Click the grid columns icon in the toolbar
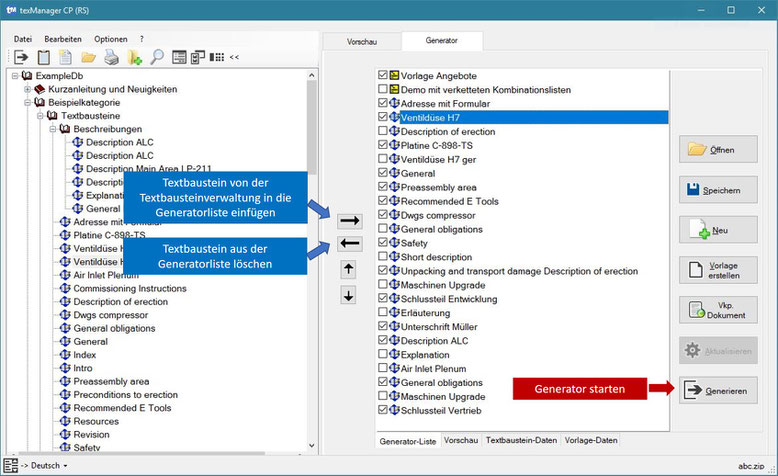 click(216, 57)
